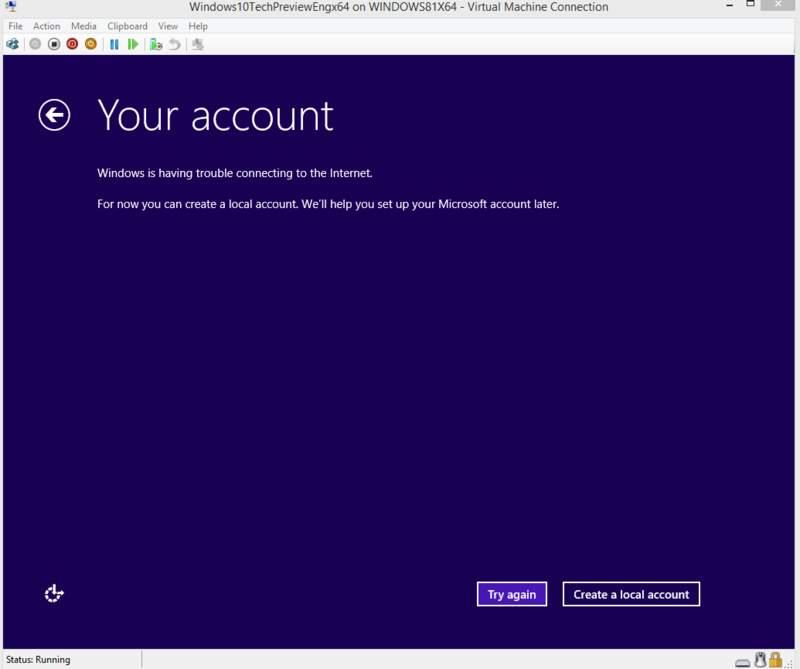The width and height of the screenshot is (800, 669).
Task: Close the Virtual Machine Connection window
Action: pos(778,5)
